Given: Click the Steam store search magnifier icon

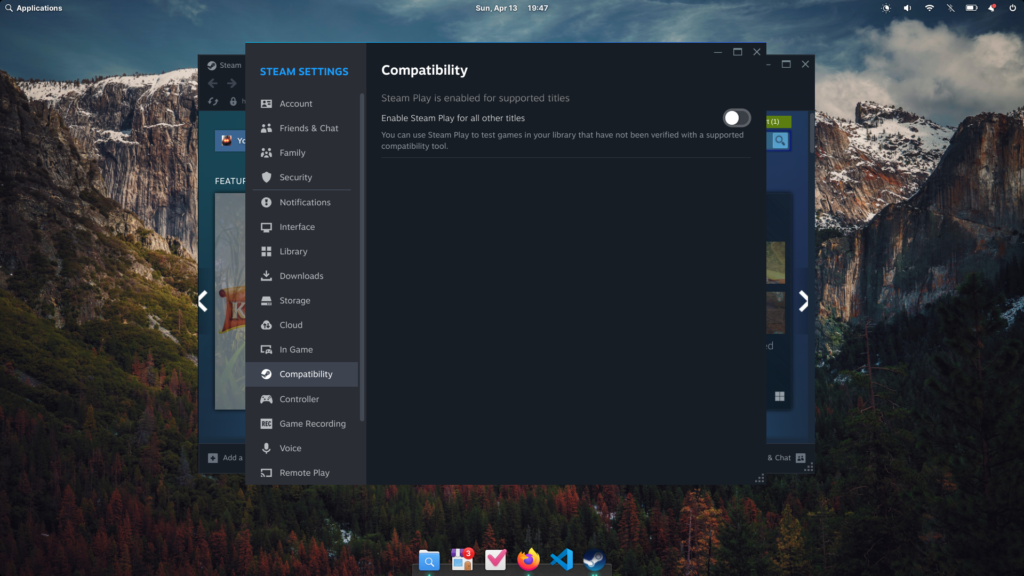Looking at the screenshot, I should click(x=780, y=140).
